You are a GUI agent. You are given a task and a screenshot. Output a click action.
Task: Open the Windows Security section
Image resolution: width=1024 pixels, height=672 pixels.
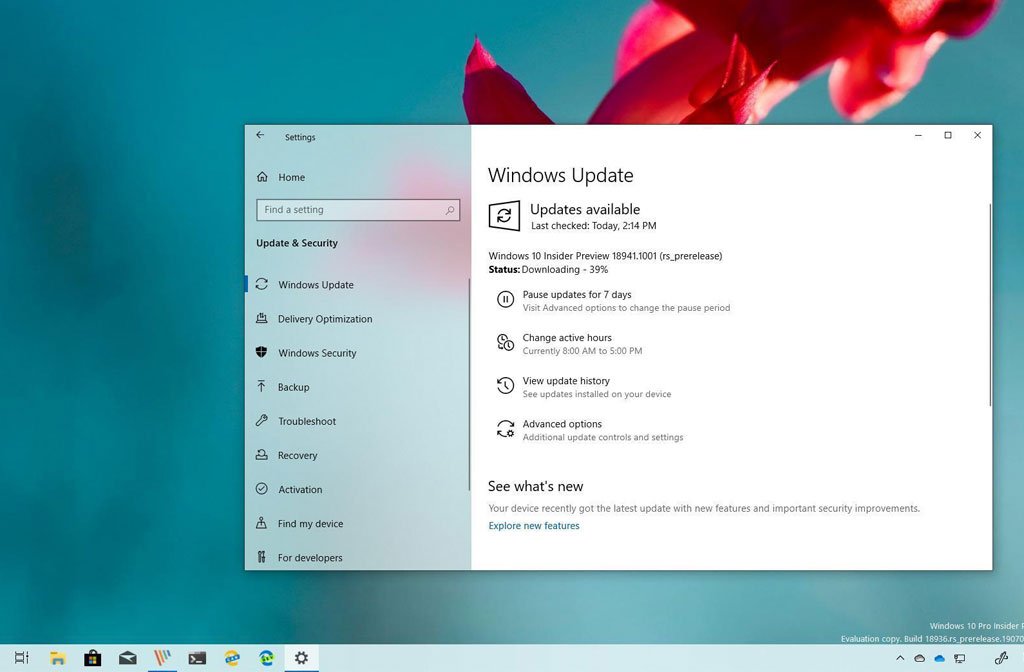[x=317, y=353]
